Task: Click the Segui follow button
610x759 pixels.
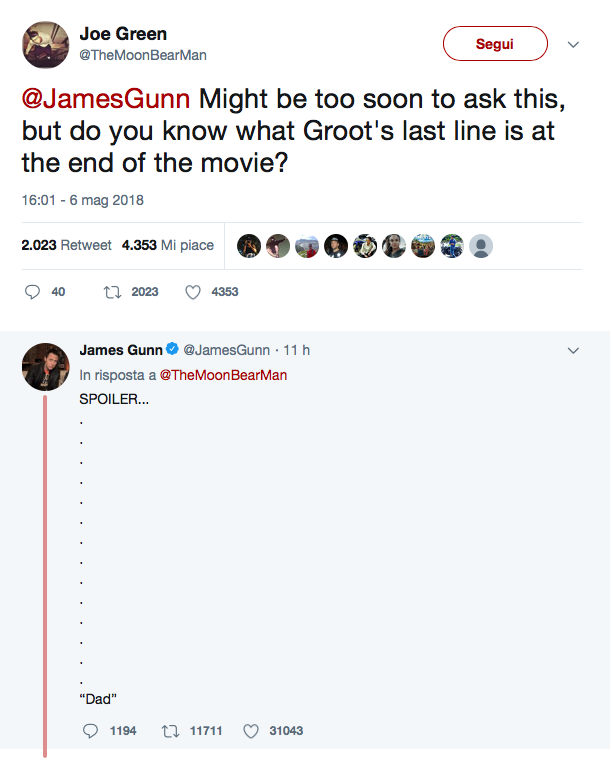Action: point(495,44)
